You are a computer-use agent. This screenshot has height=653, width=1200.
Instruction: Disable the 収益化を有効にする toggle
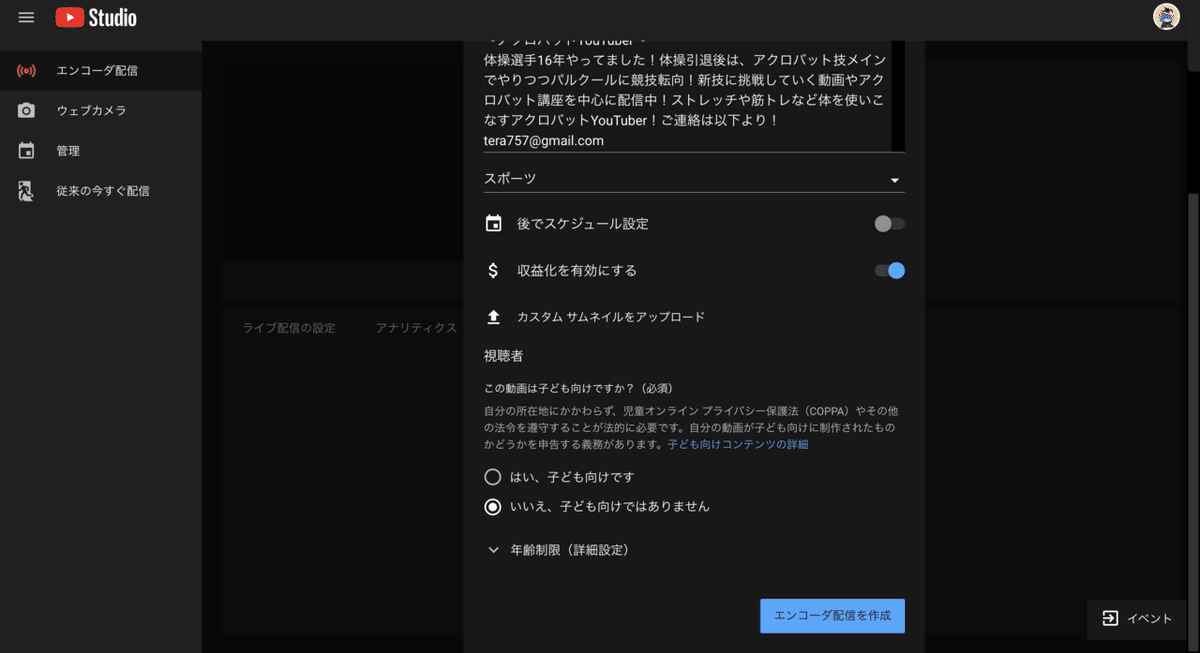pos(888,270)
